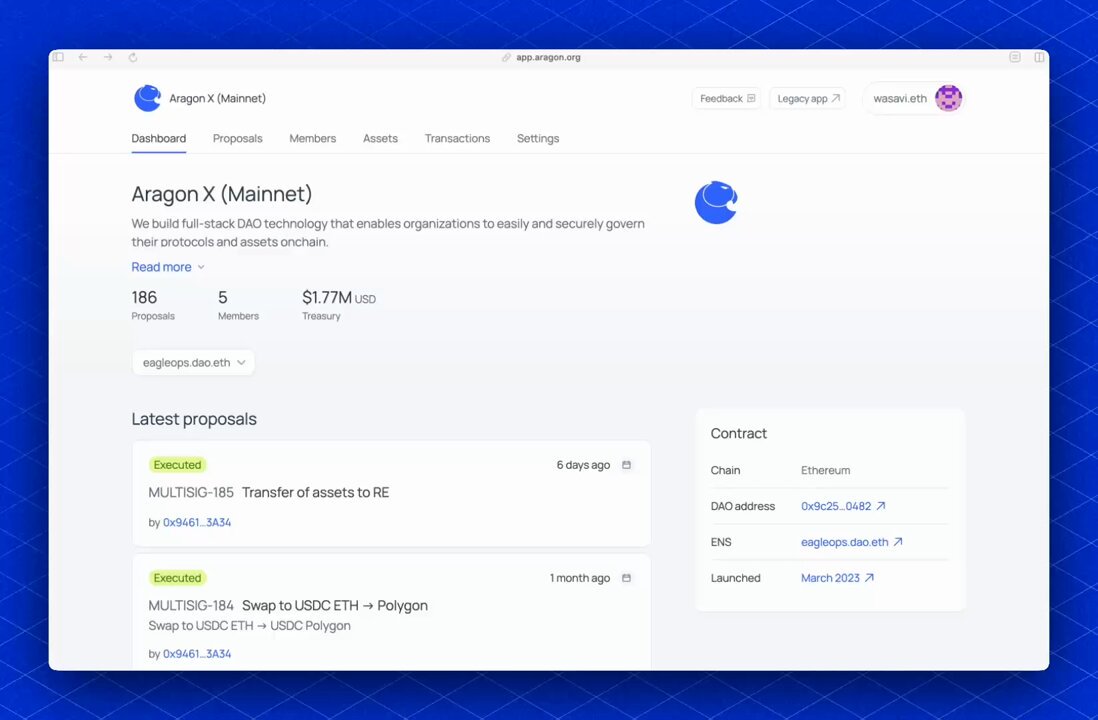Open the MULTISIG-185 Transfer of assets proposal
Image resolution: width=1098 pixels, height=720 pixels.
[x=391, y=494]
